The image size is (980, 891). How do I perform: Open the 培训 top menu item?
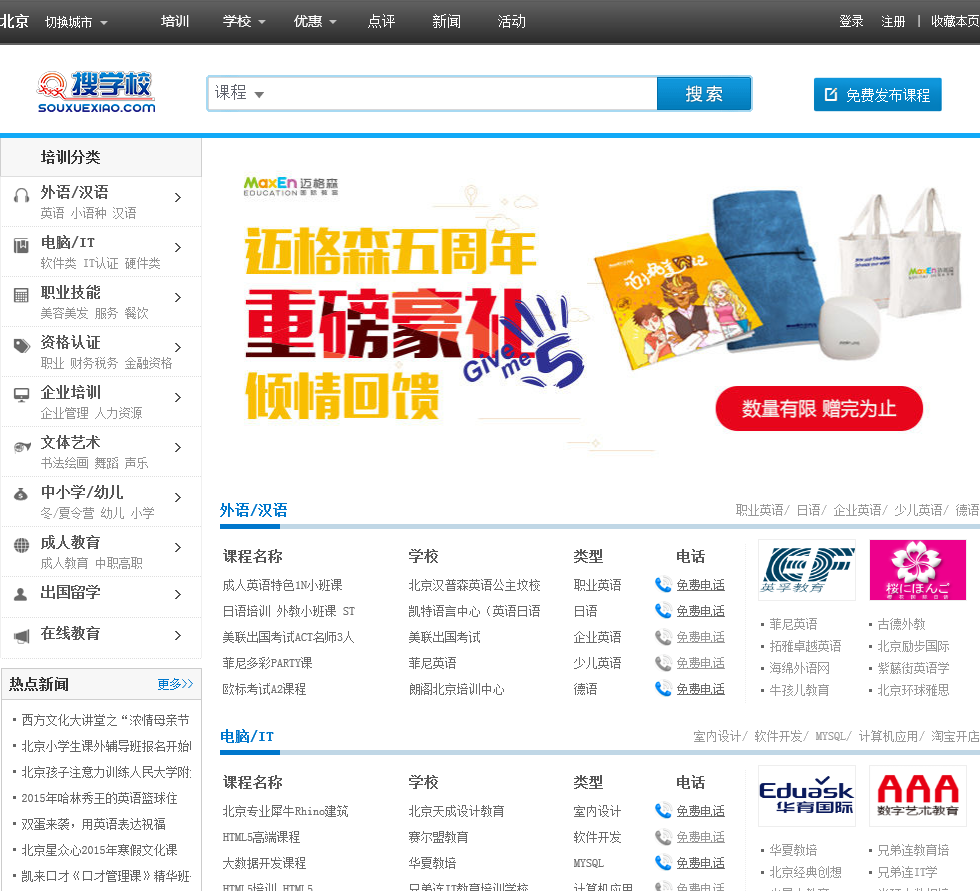tap(175, 21)
